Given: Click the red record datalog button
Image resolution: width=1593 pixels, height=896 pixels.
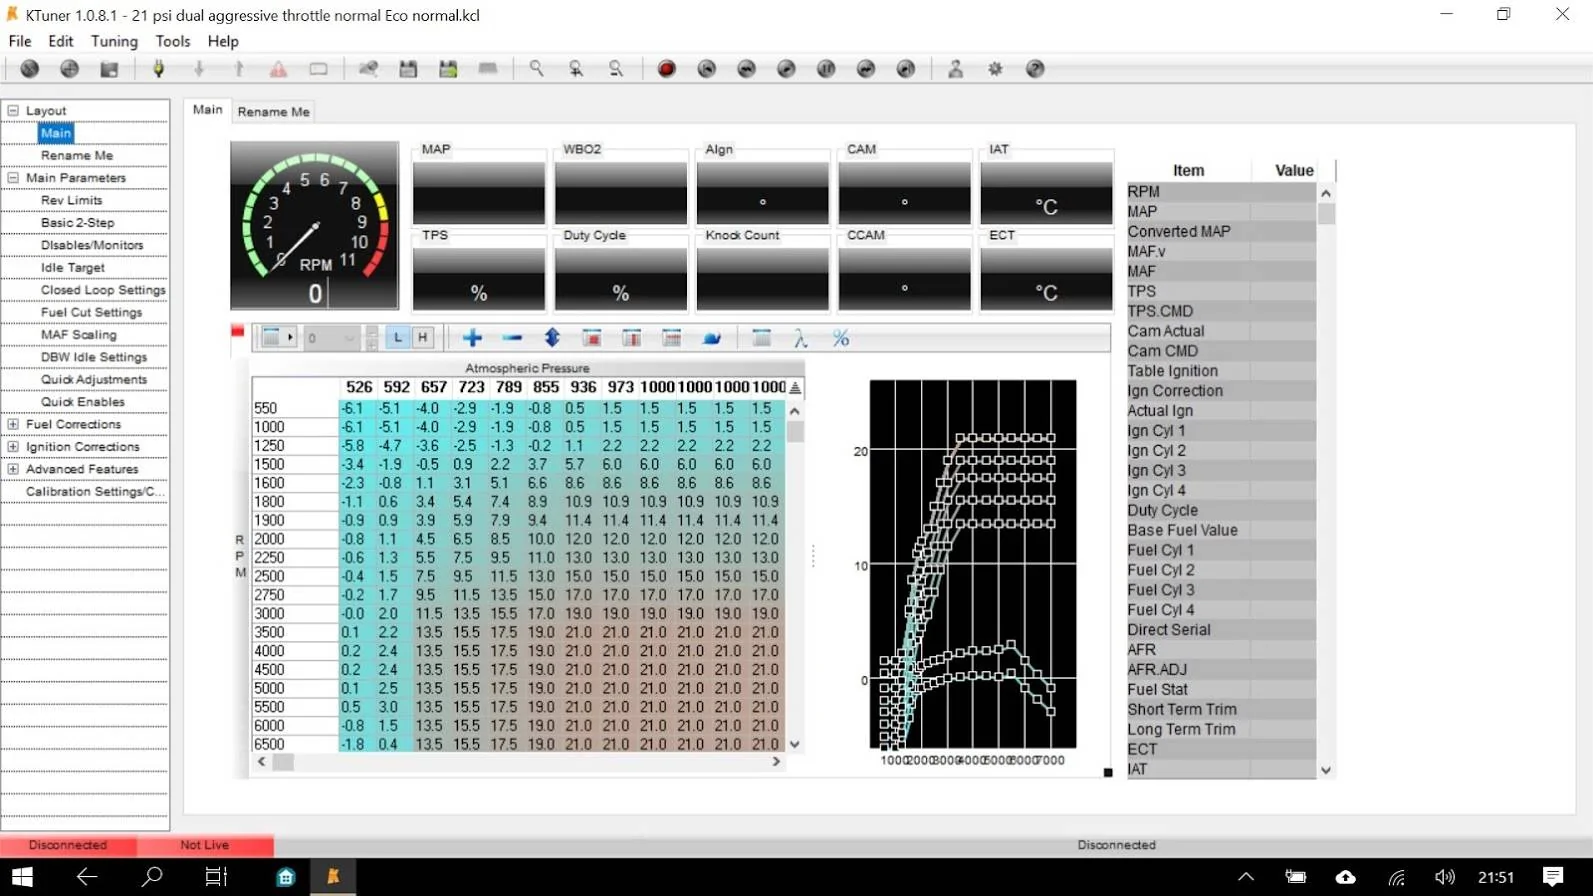Looking at the screenshot, I should pyautogui.click(x=666, y=69).
